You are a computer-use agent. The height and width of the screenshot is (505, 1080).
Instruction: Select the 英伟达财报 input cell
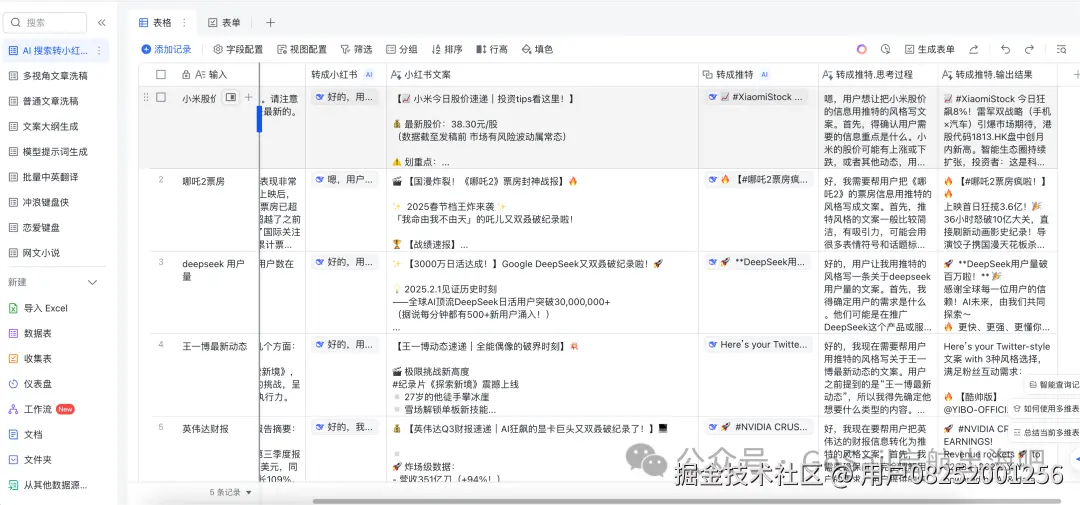[216, 449]
